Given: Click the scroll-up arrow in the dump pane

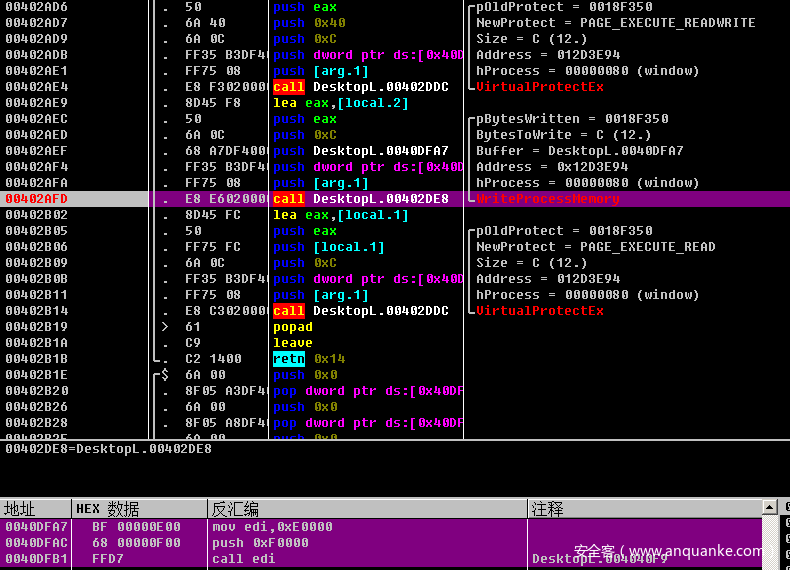Looking at the screenshot, I should click(x=770, y=509).
